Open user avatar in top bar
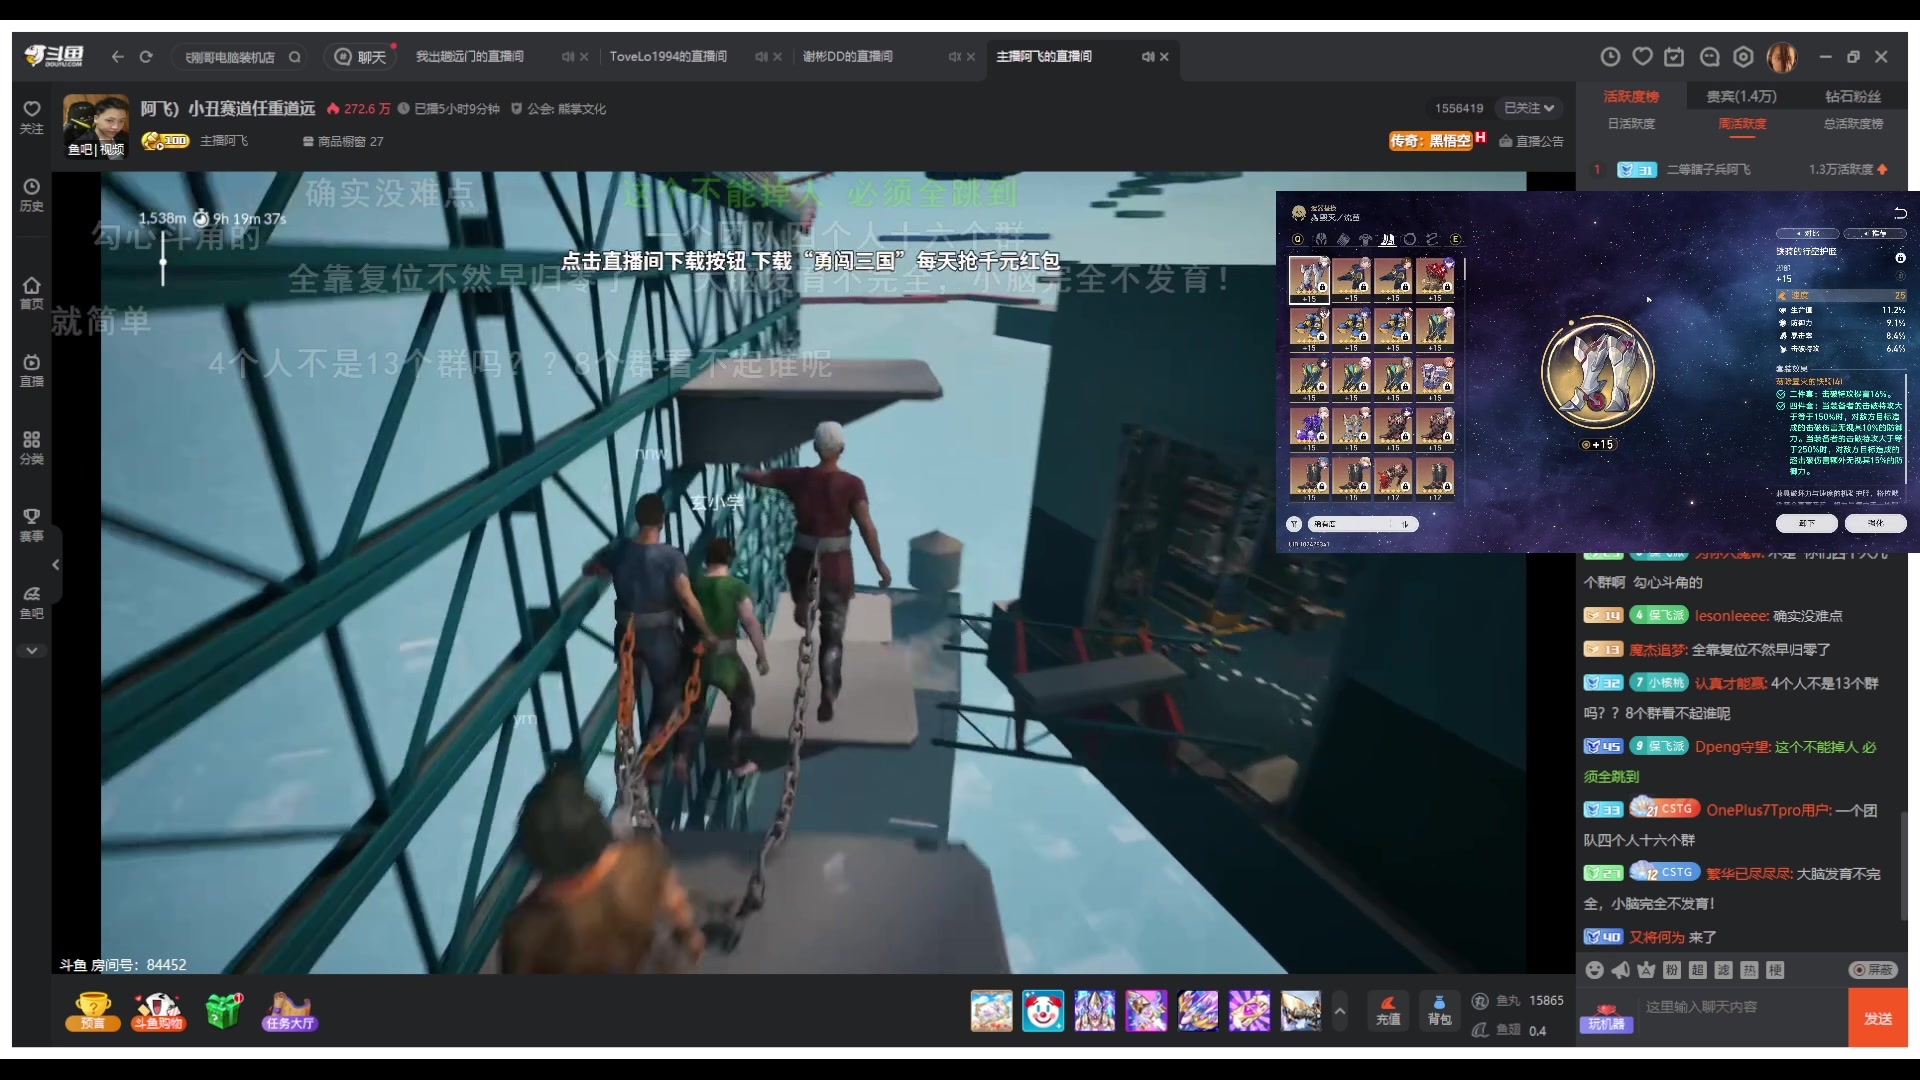1920x1080 pixels. (1782, 57)
